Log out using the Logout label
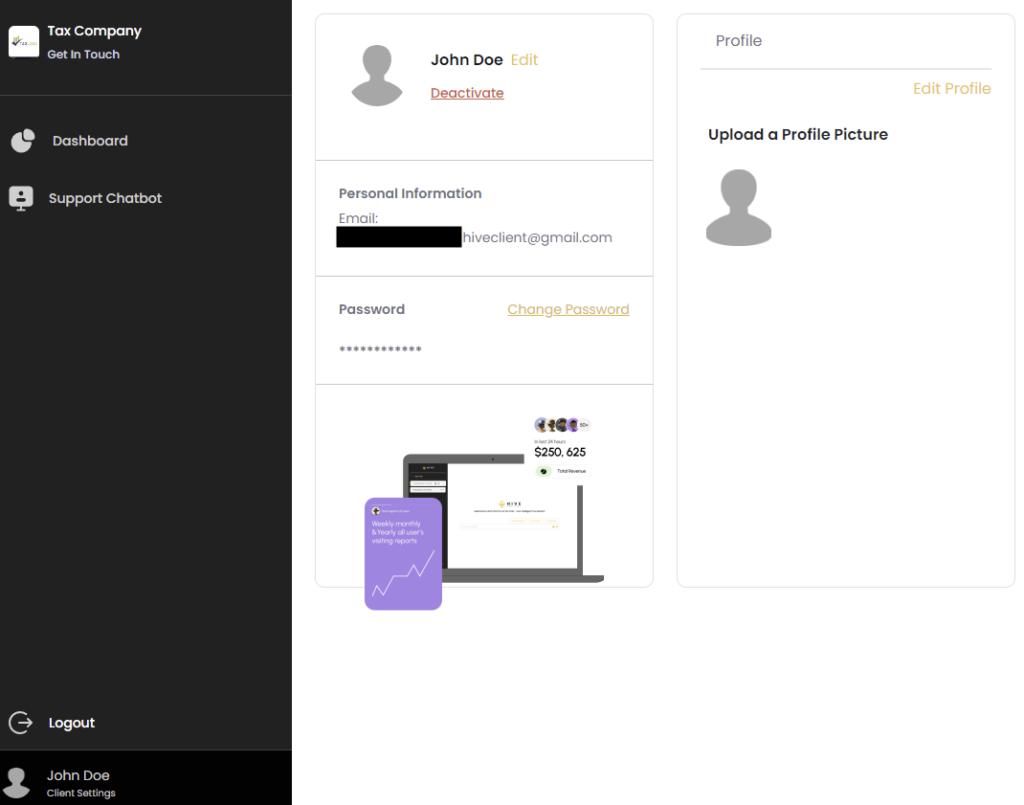The height and width of the screenshot is (805, 1024). click(x=72, y=723)
